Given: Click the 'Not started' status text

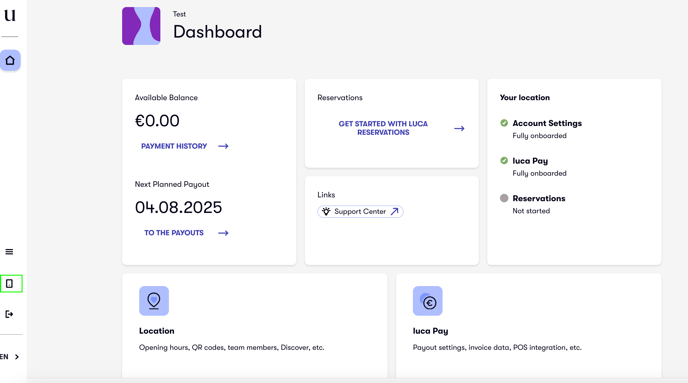Looking at the screenshot, I should pyautogui.click(x=531, y=211).
